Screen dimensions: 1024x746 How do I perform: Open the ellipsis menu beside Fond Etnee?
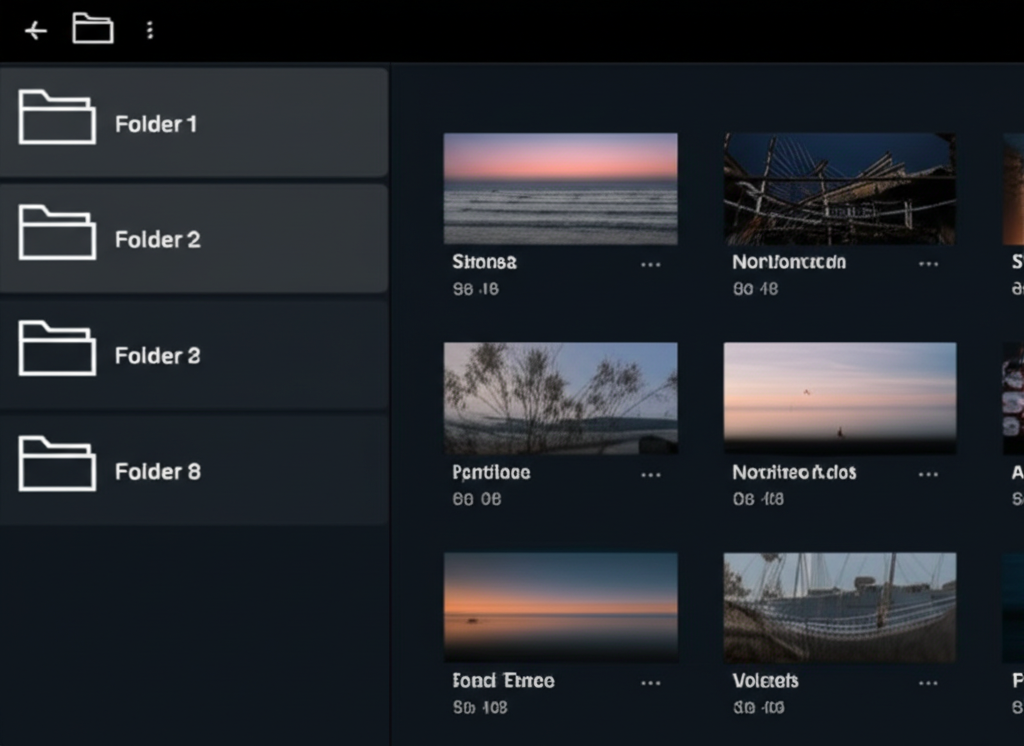point(651,683)
